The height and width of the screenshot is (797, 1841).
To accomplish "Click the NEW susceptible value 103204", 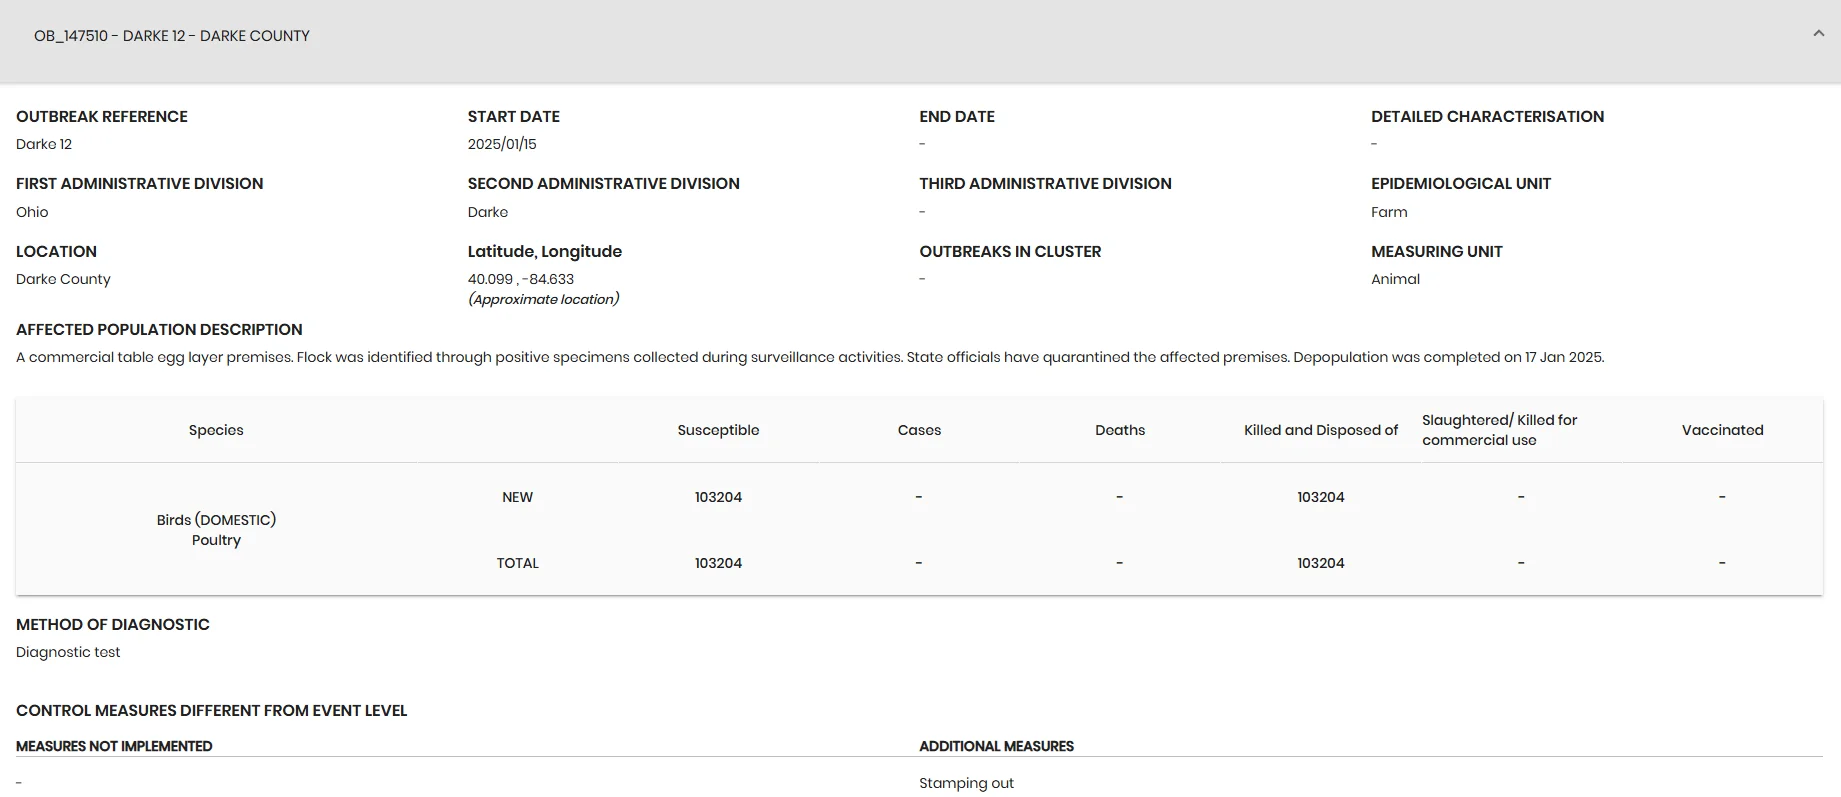I will pos(718,497).
